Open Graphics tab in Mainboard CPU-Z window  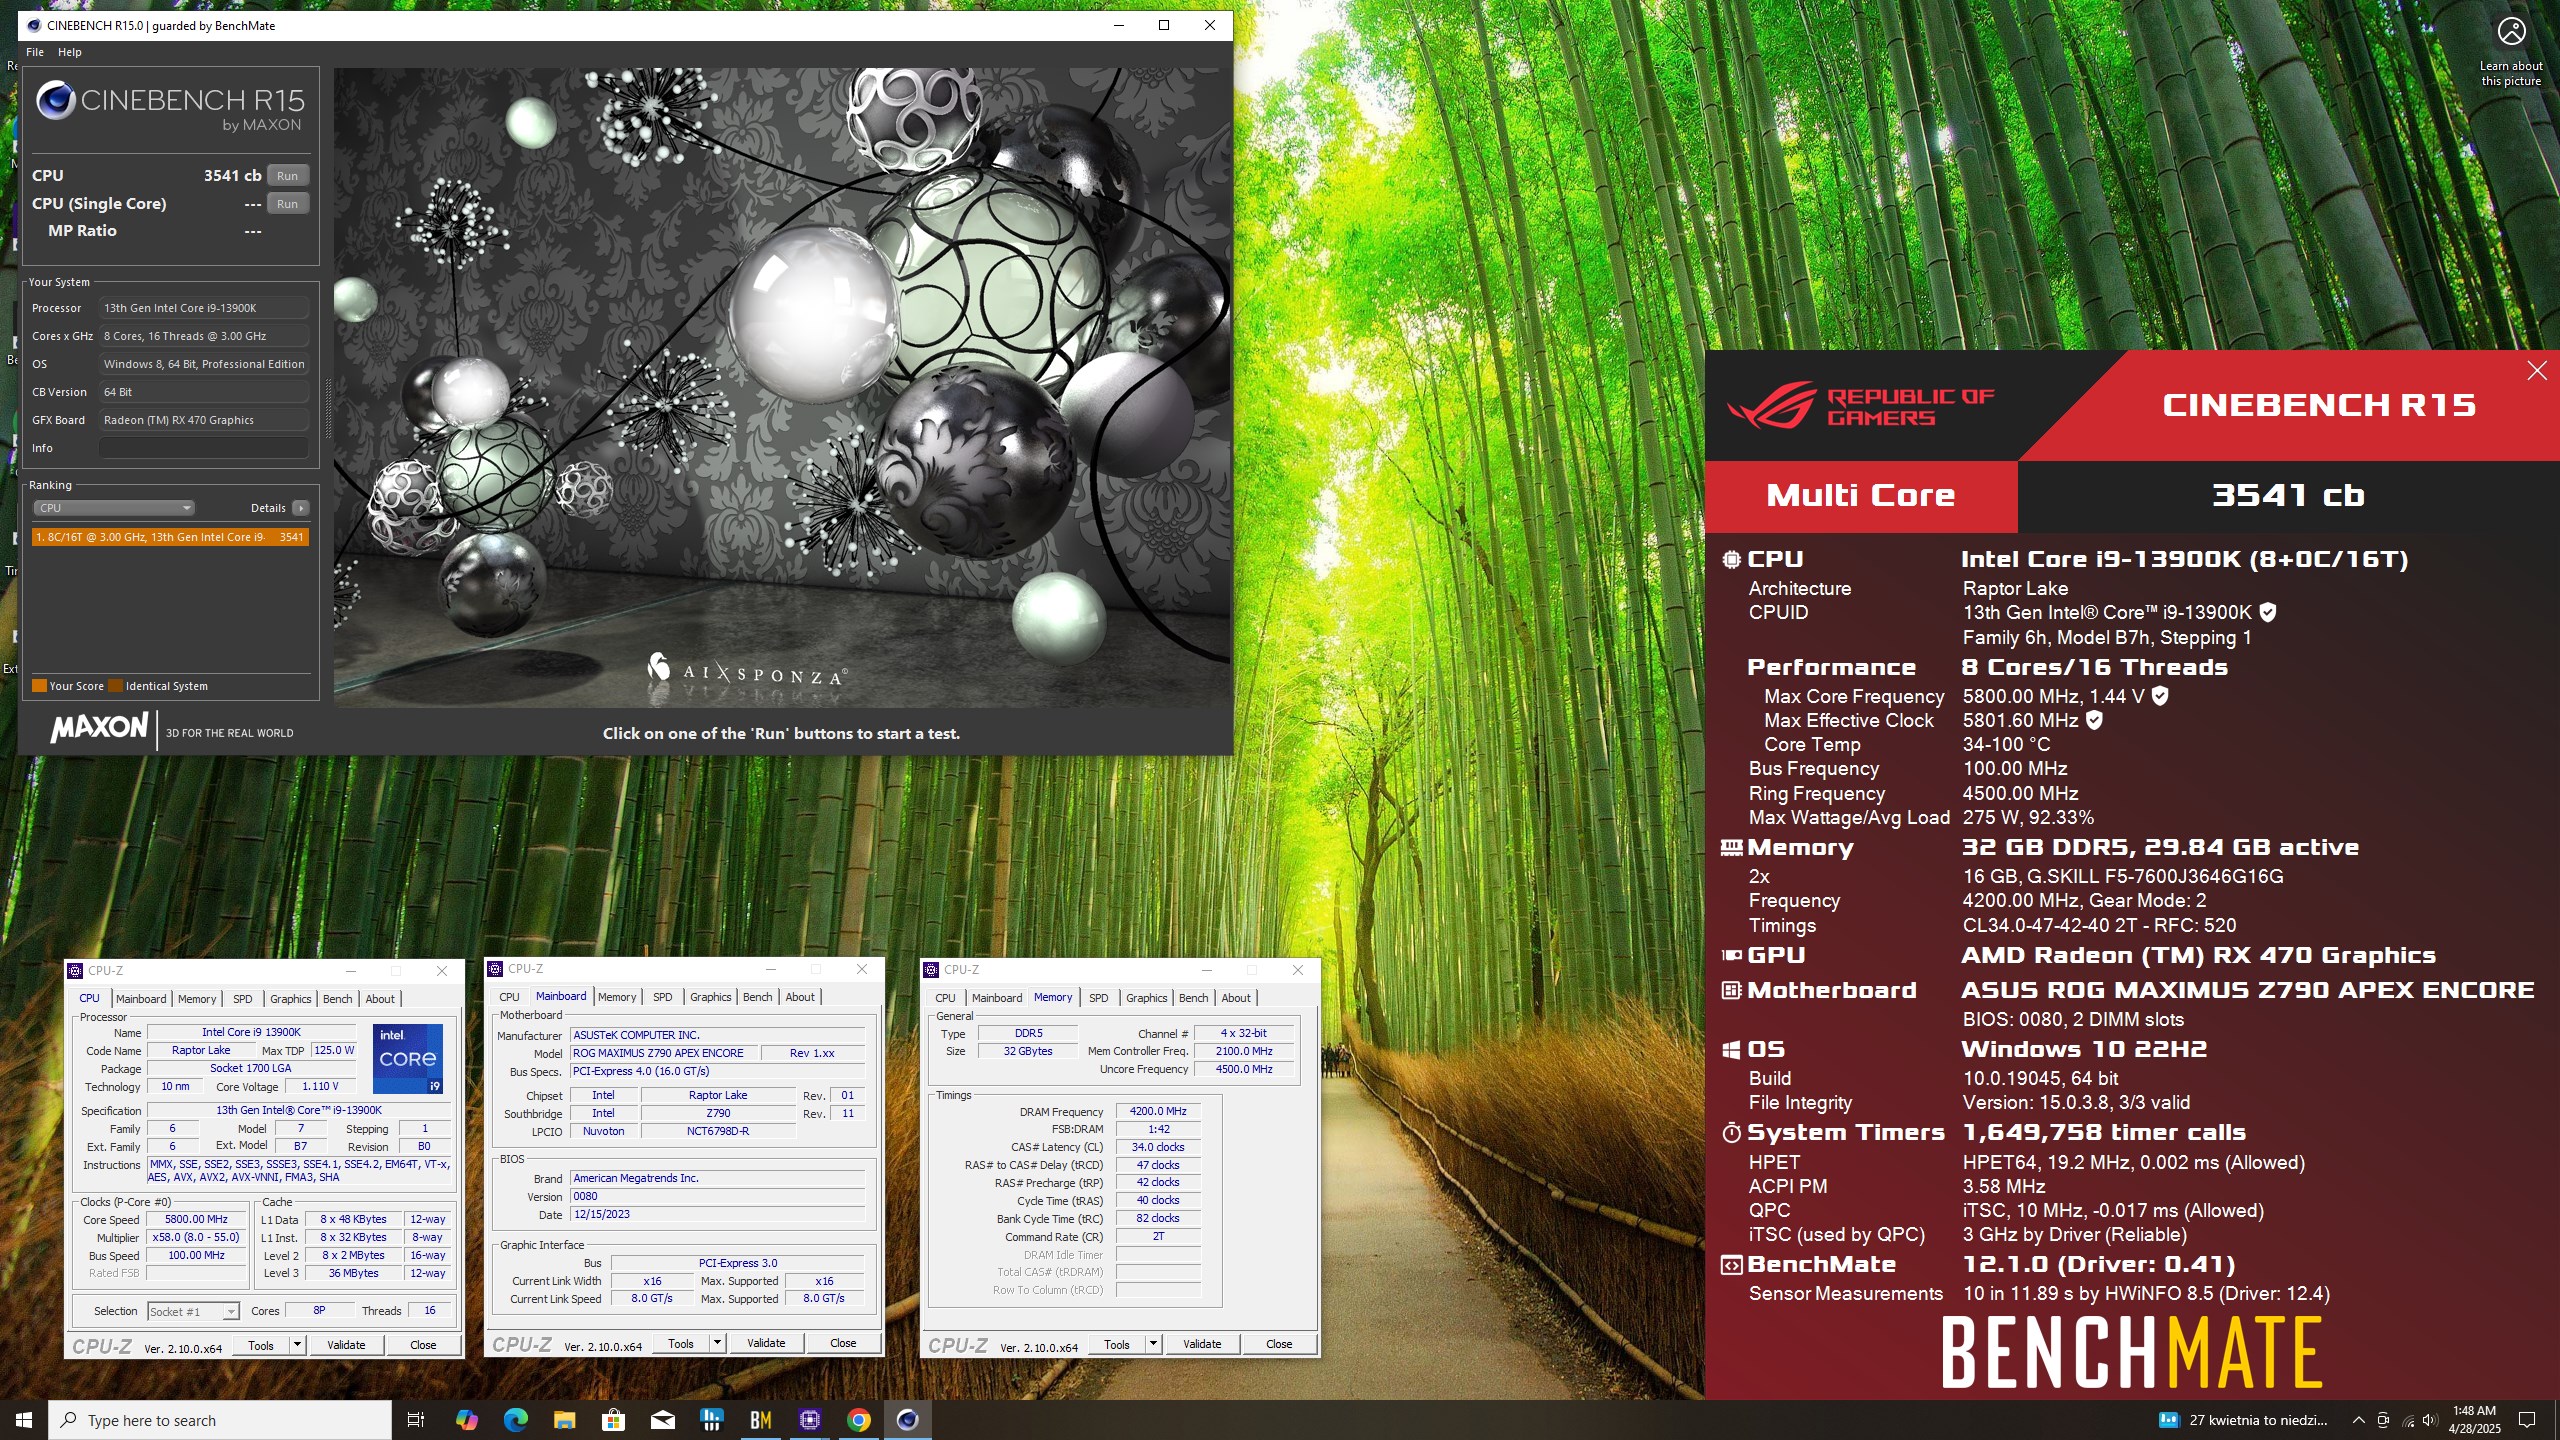pos(711,997)
